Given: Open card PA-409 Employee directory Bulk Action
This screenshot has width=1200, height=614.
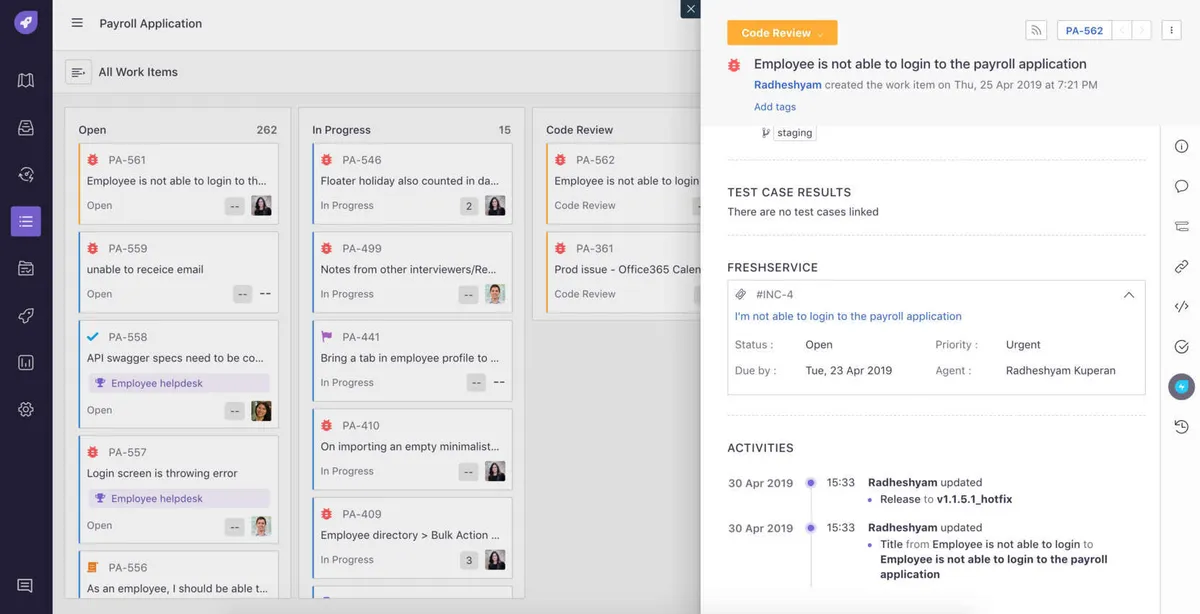Looking at the screenshot, I should coord(412,537).
